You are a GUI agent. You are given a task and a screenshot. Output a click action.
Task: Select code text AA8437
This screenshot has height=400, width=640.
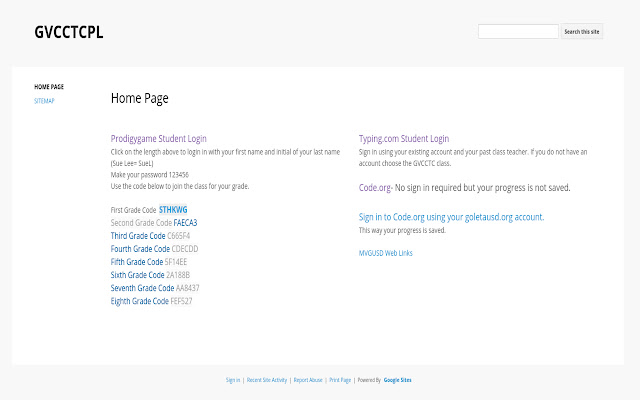click(x=188, y=288)
